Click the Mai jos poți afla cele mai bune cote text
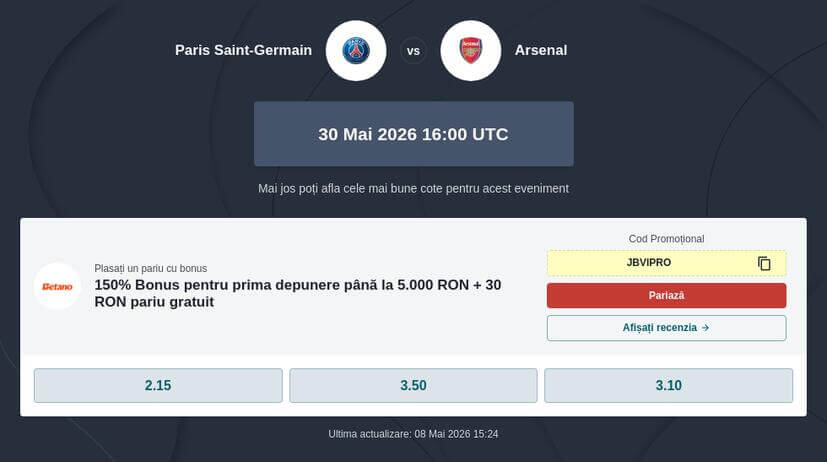This screenshot has height=462, width=827. coord(414,189)
